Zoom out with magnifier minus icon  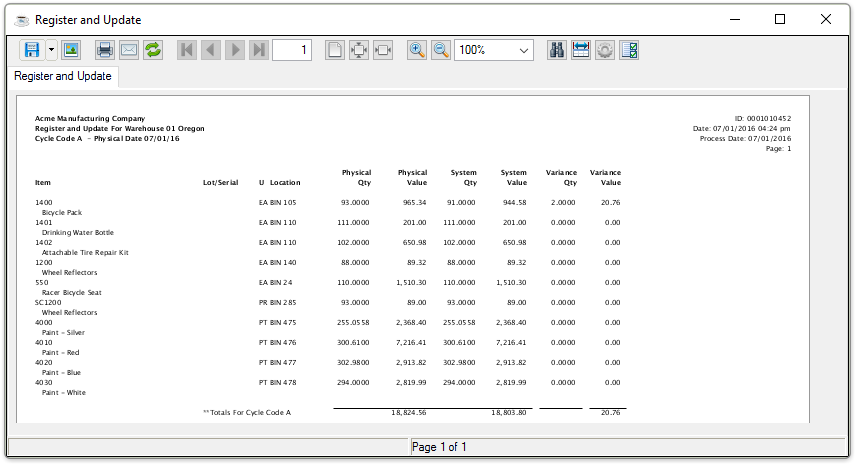441,50
